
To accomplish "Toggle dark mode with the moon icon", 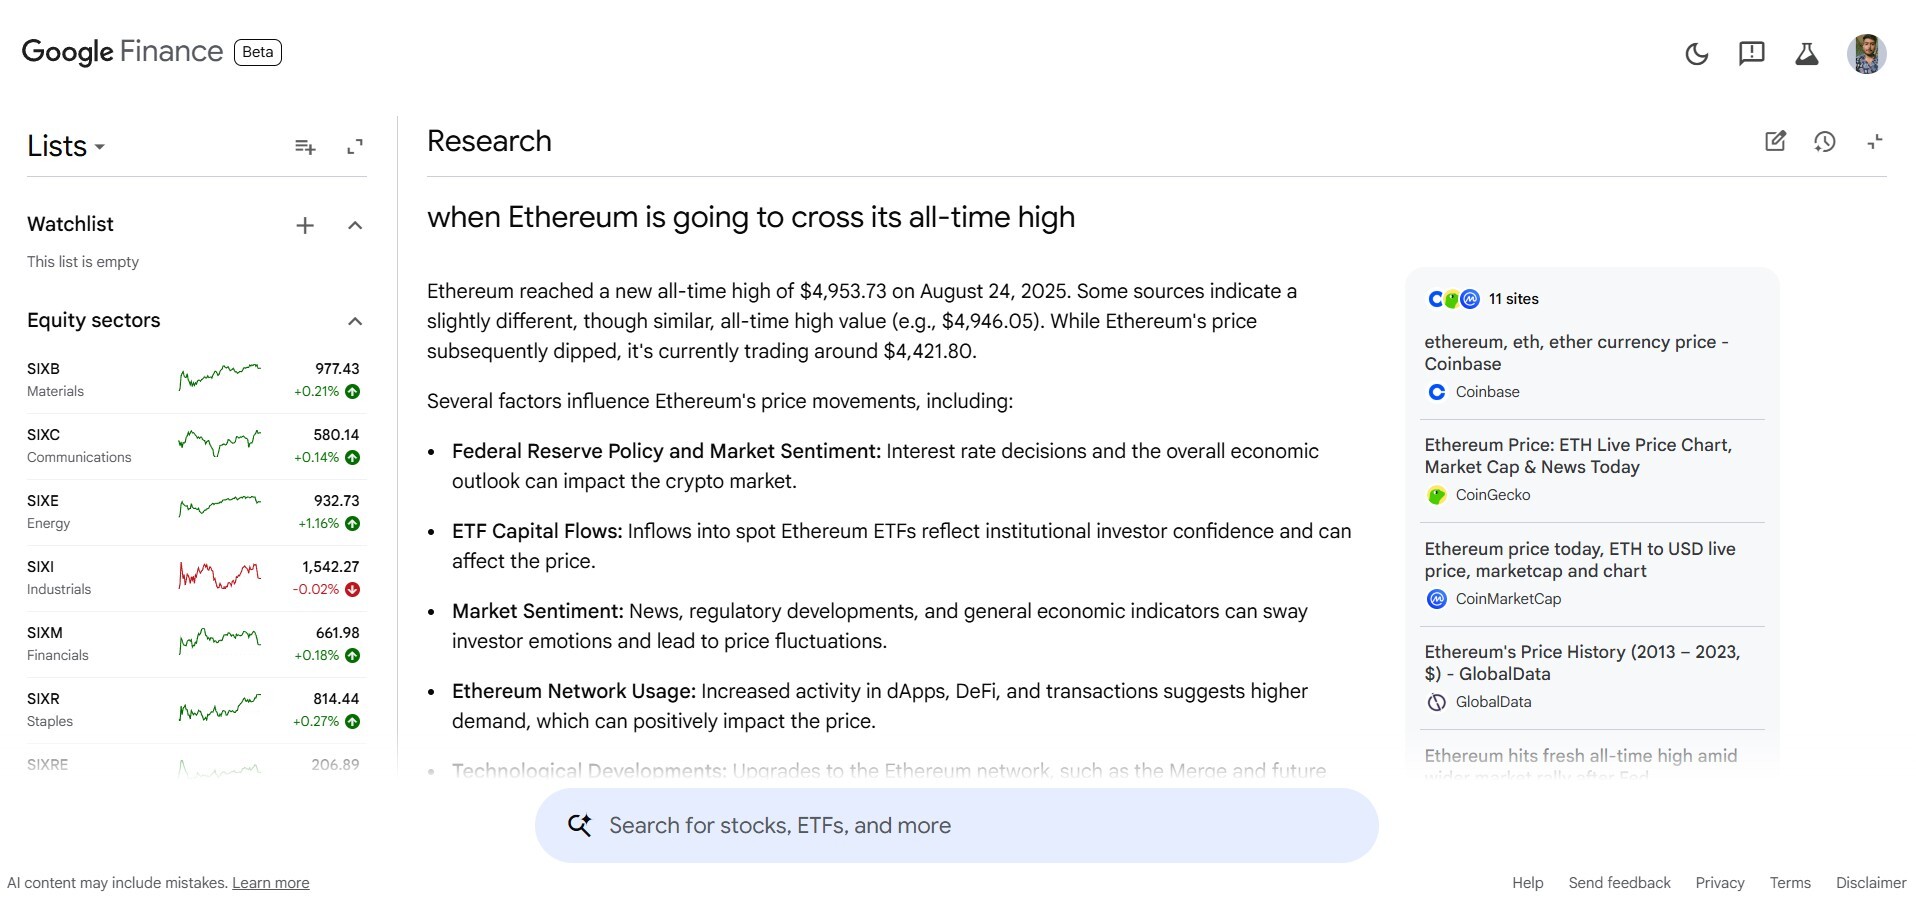I will click(1696, 54).
